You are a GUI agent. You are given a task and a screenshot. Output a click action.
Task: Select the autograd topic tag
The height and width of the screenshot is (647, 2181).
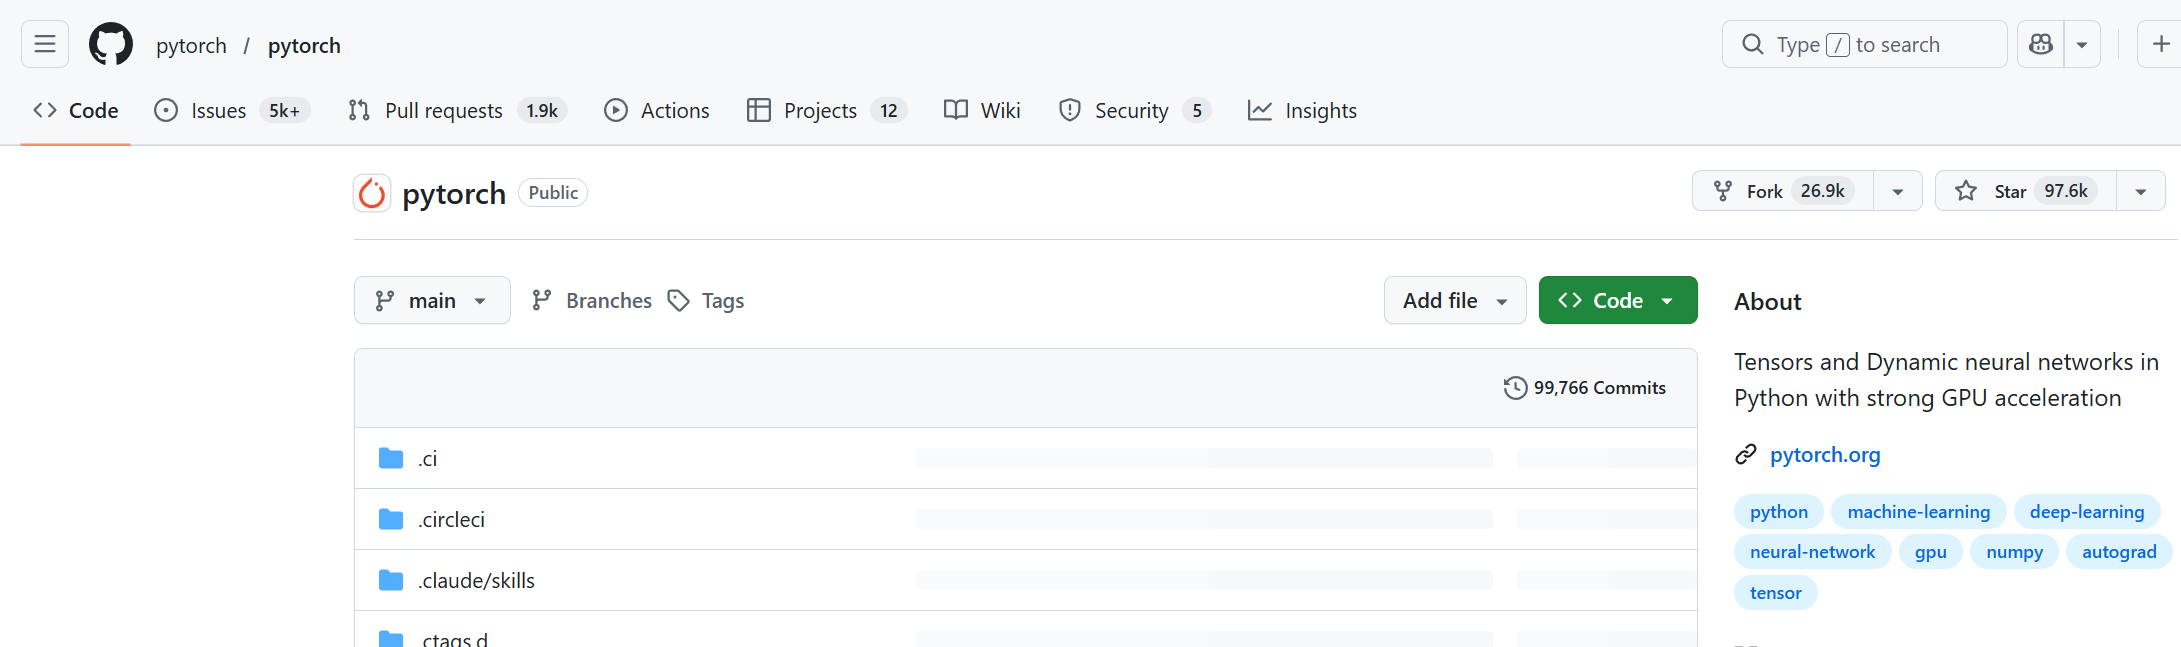click(2119, 552)
